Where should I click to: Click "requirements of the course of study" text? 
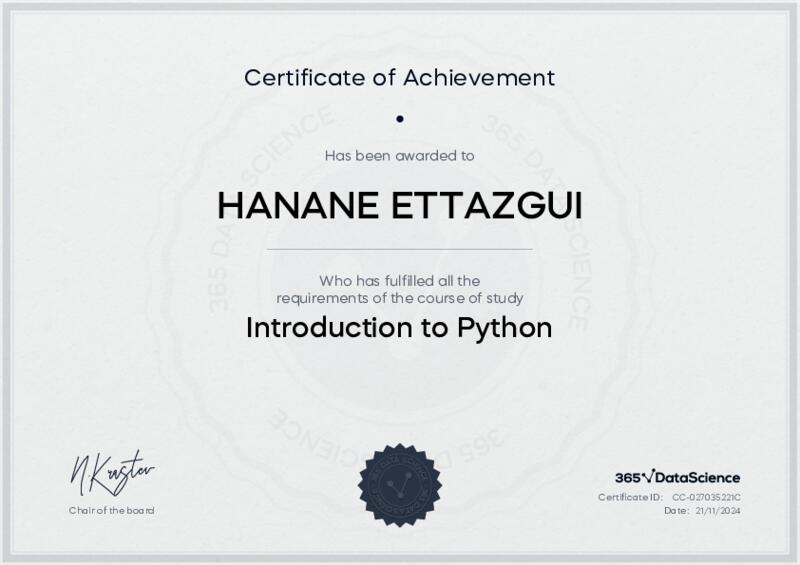click(x=399, y=298)
